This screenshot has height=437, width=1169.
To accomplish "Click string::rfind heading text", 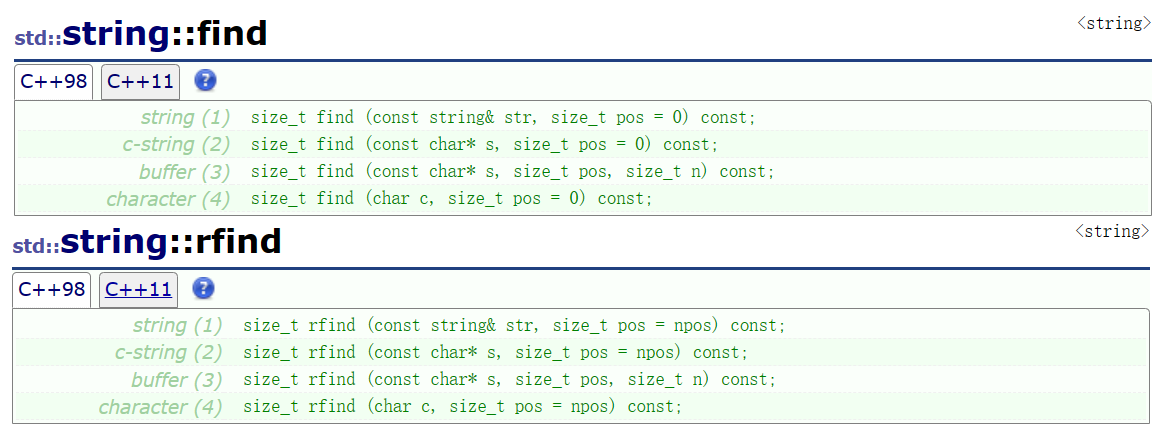I will click(171, 242).
